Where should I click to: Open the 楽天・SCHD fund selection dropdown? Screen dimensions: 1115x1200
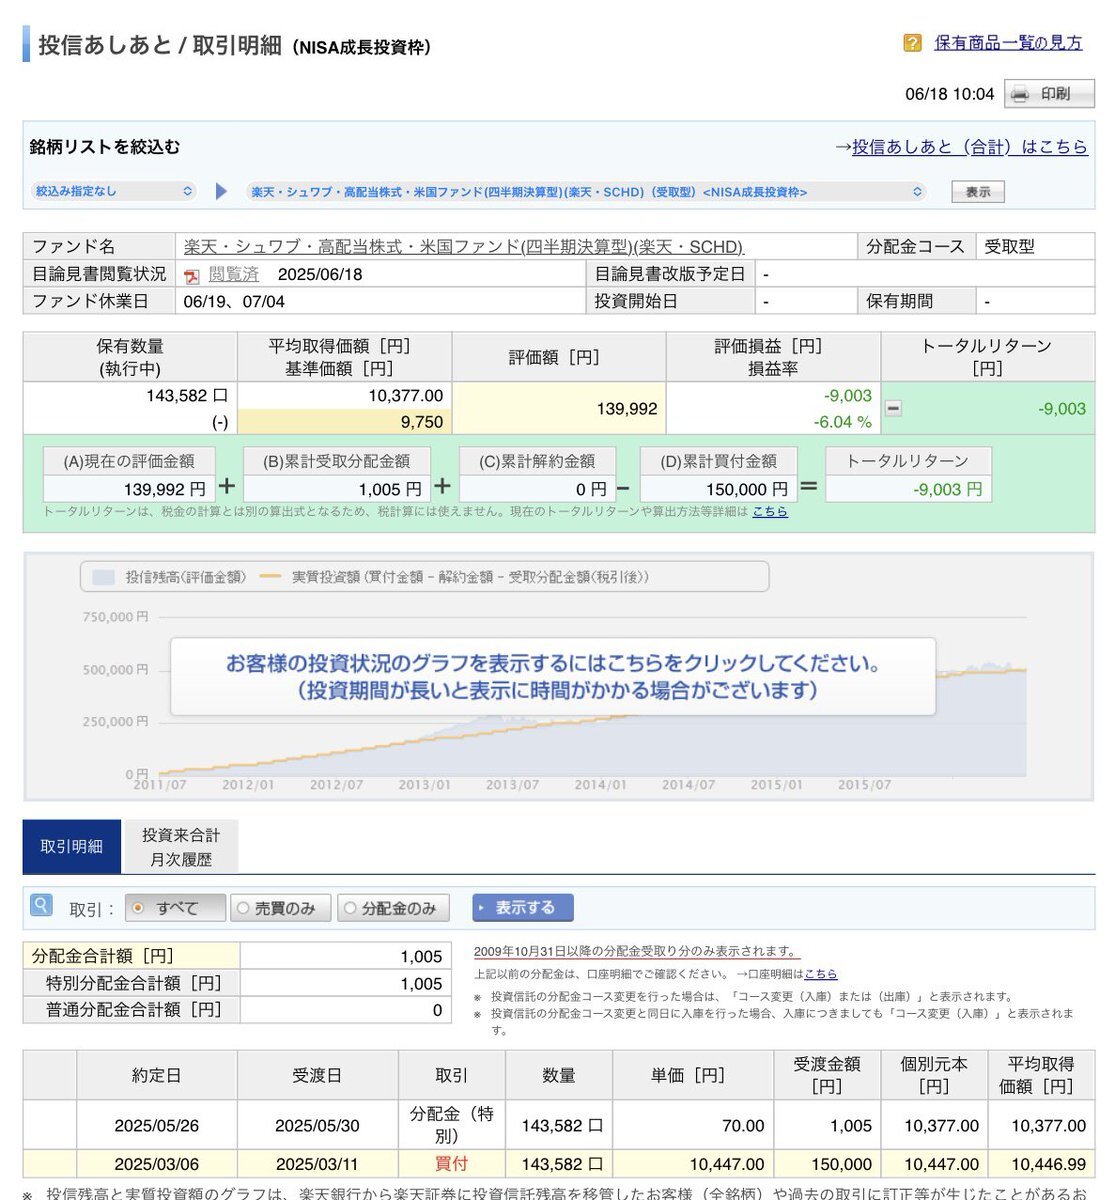pos(586,192)
